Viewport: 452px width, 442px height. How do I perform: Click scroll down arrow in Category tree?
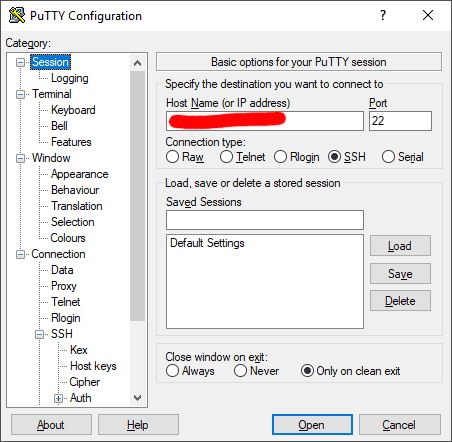coord(137,398)
